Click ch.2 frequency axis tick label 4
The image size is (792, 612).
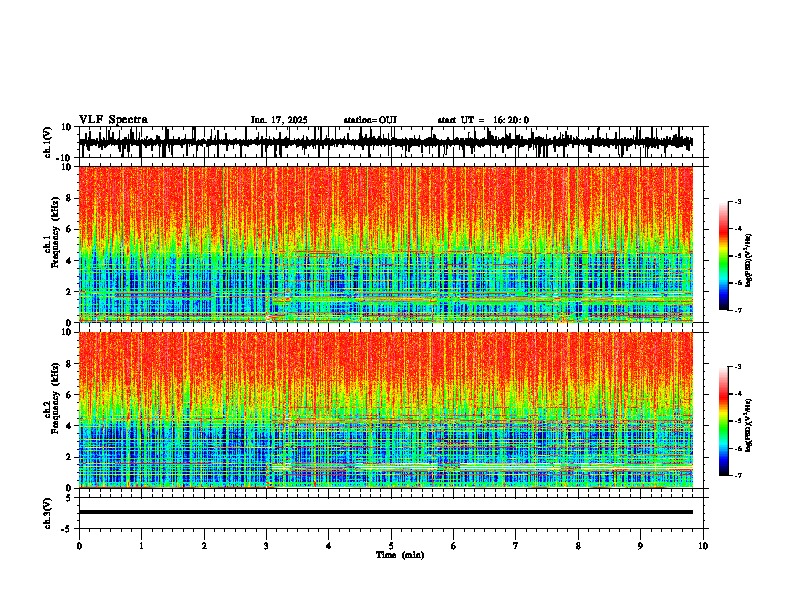[x=69, y=426]
